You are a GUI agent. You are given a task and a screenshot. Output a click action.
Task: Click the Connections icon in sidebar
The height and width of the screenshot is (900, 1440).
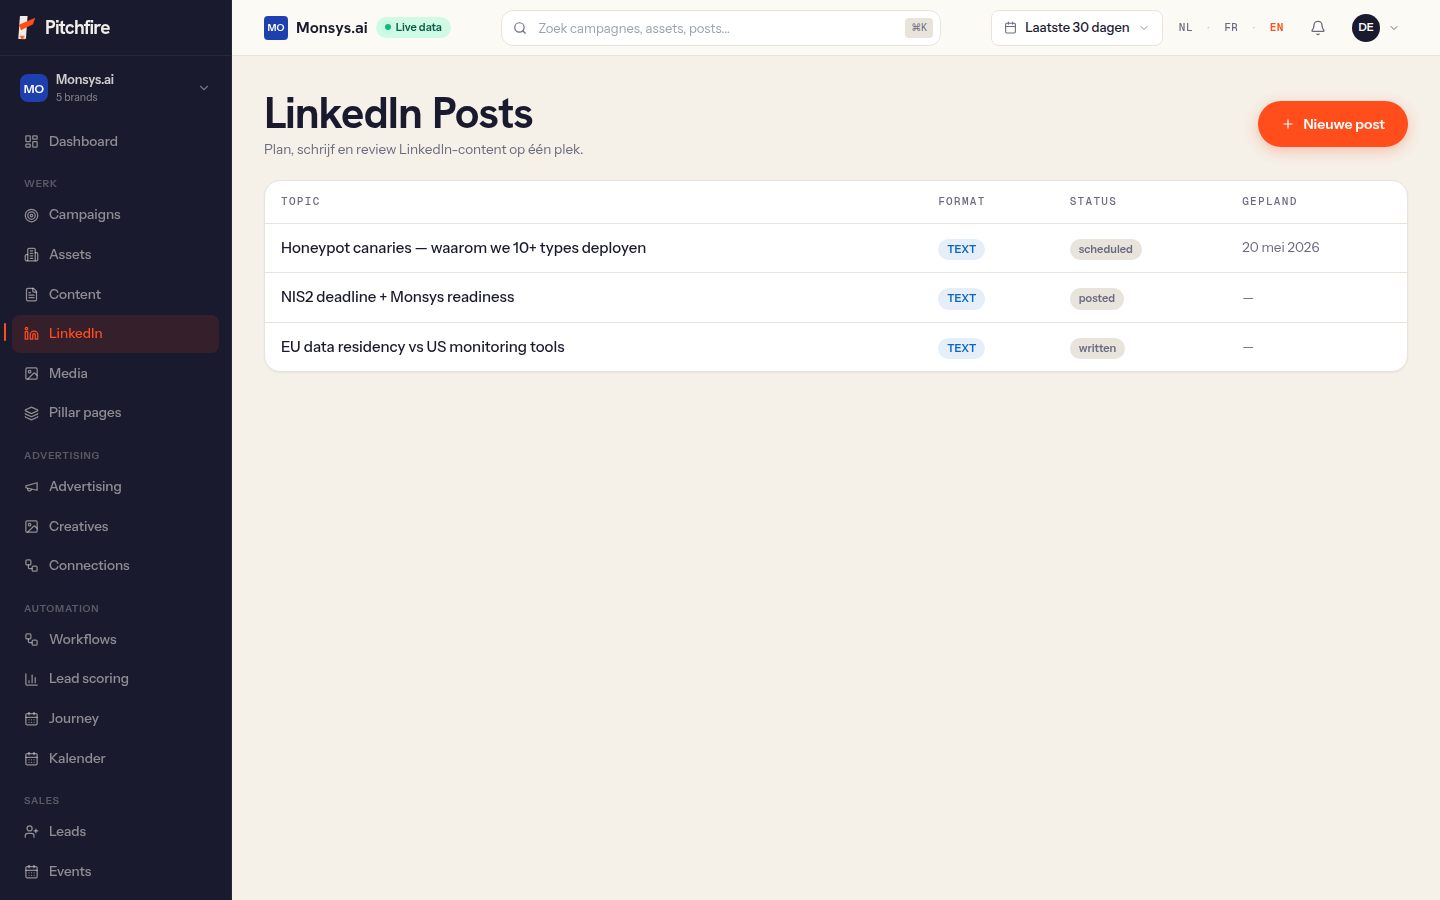(32, 566)
